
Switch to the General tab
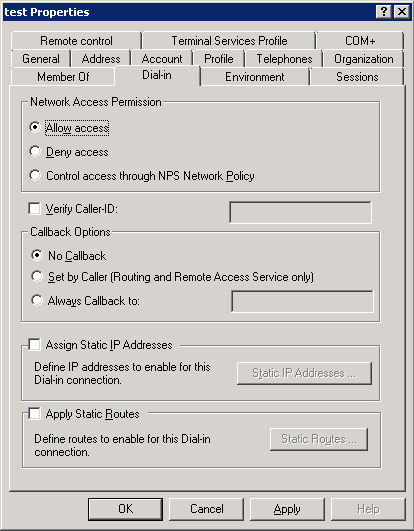click(41, 59)
